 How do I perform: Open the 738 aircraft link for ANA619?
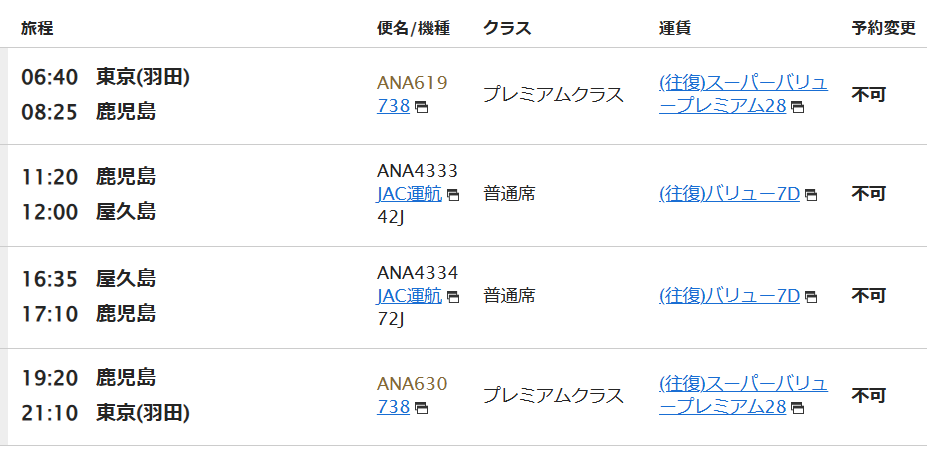click(x=393, y=106)
